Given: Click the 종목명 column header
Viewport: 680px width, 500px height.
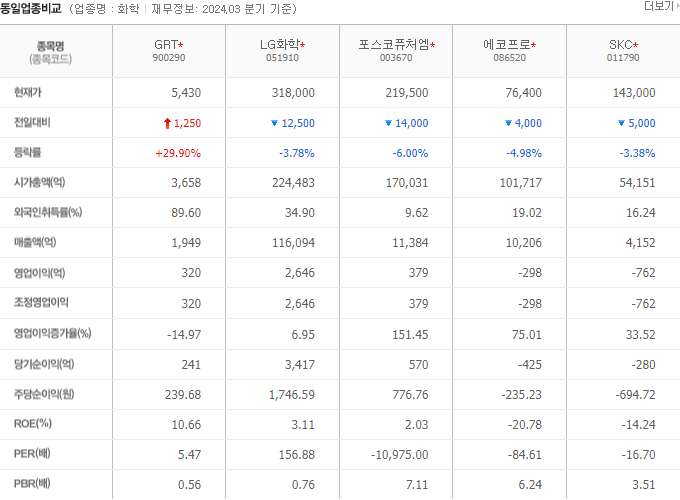Looking at the screenshot, I should pyautogui.click(x=51, y=46).
